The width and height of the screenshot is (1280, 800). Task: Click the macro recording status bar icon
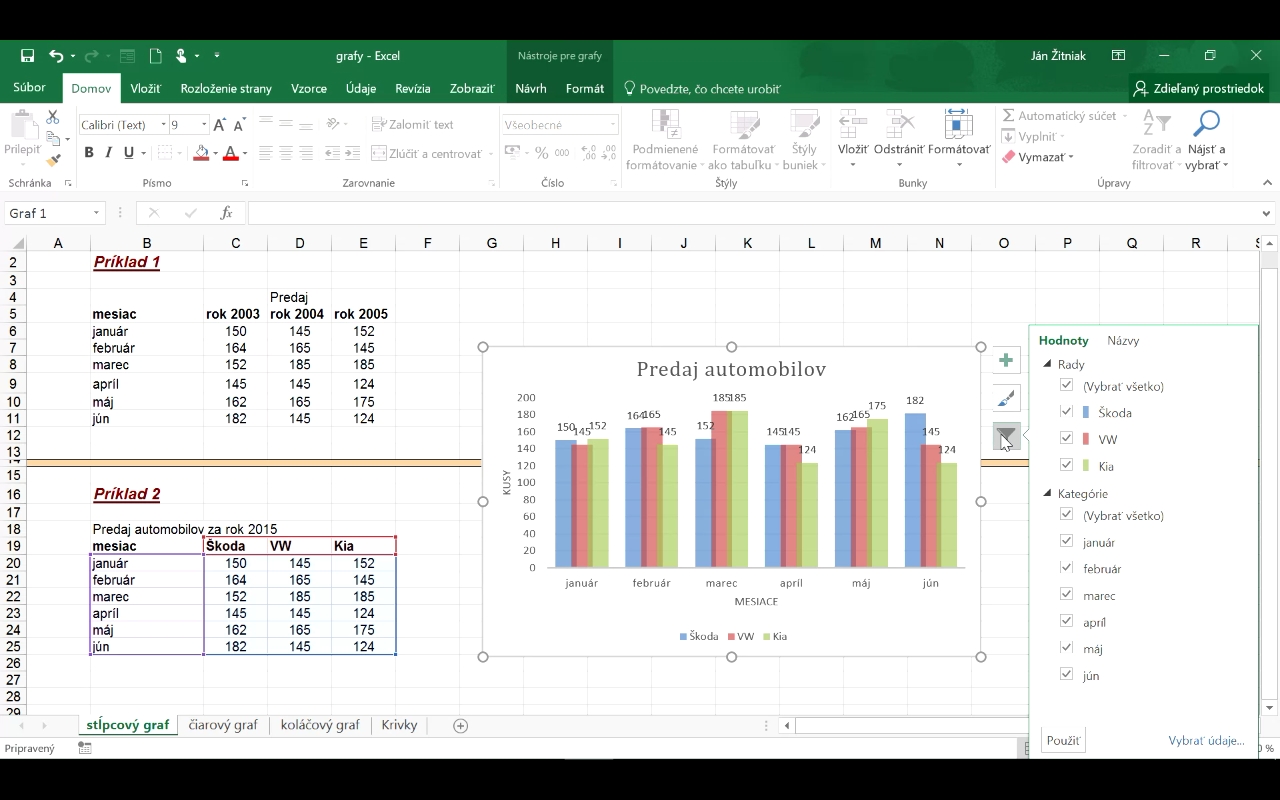[x=85, y=748]
